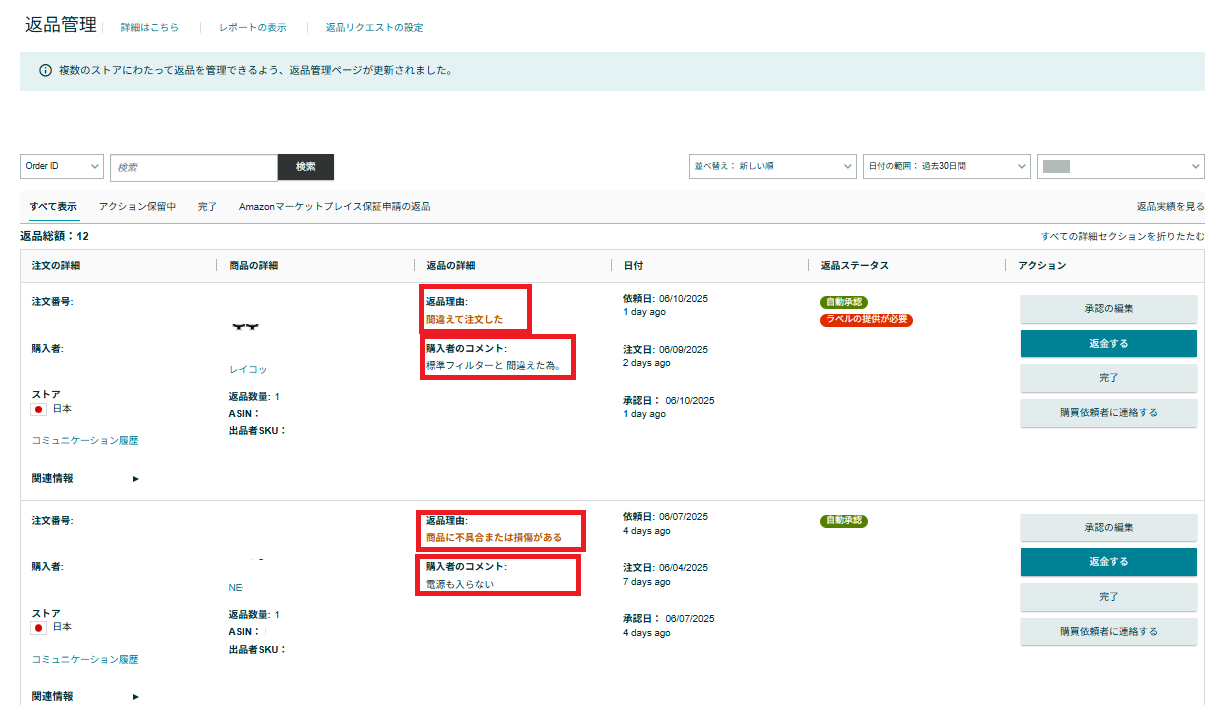The width and height of the screenshot is (1221, 705).
Task: Open the 並べ替え sort order dropdown
Action: point(772,166)
